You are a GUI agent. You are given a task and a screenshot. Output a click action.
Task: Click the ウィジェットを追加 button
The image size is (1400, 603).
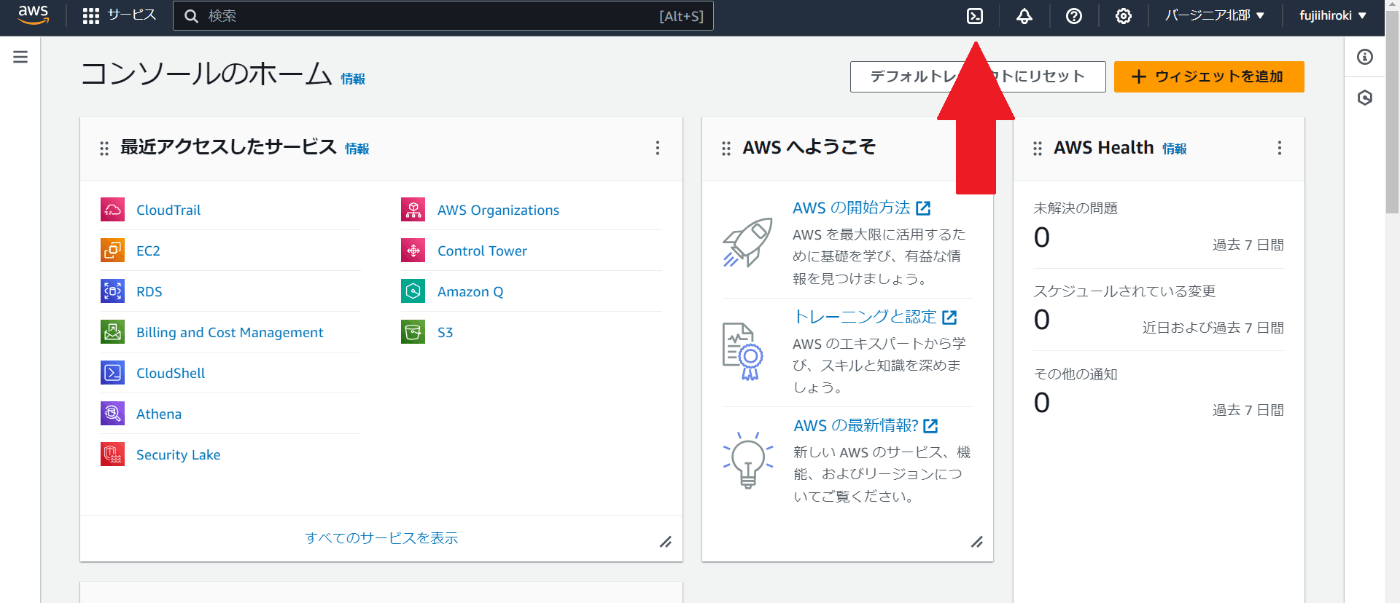point(1209,76)
